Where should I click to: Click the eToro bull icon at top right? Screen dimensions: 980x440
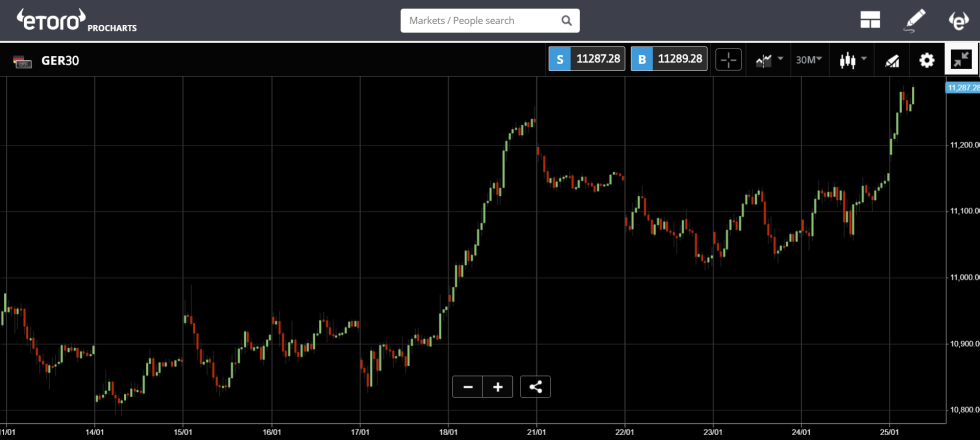(x=957, y=20)
